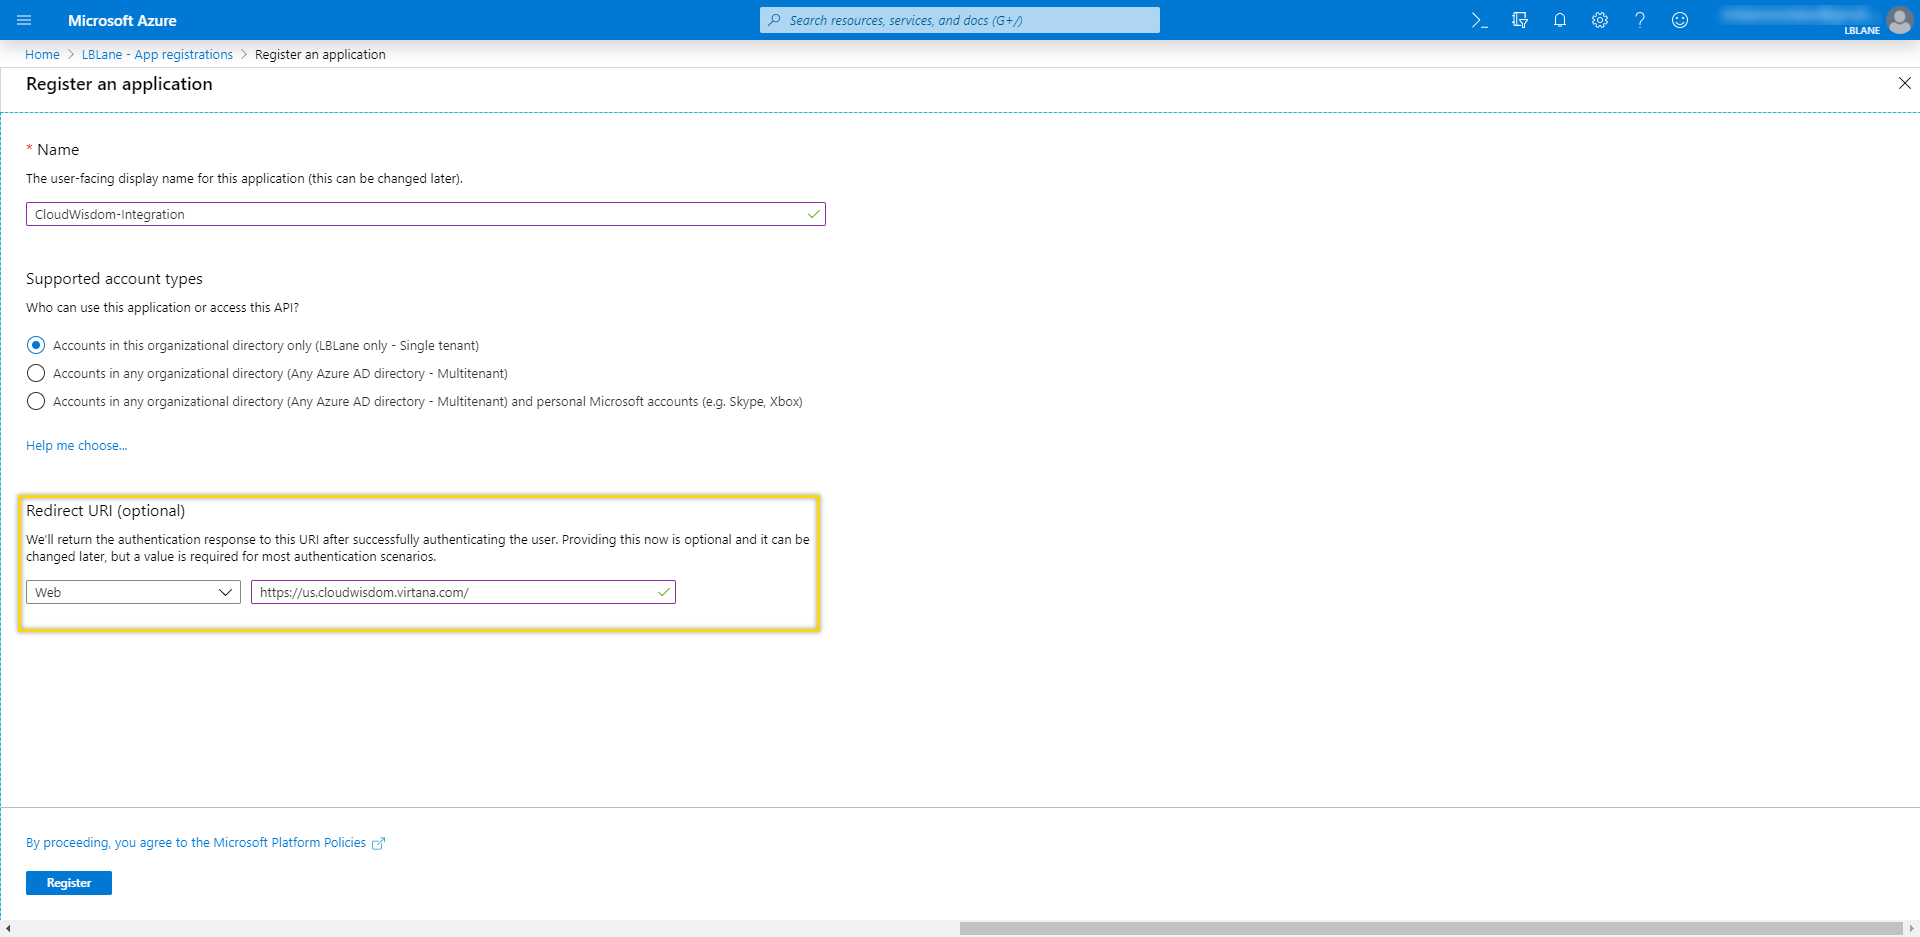Click the Register button
This screenshot has width=1920, height=937.
point(69,883)
